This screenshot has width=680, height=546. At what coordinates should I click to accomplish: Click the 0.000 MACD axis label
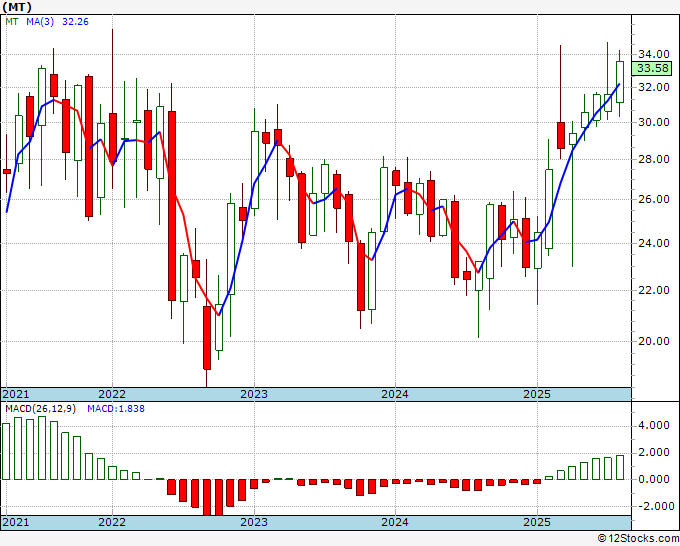tap(653, 479)
